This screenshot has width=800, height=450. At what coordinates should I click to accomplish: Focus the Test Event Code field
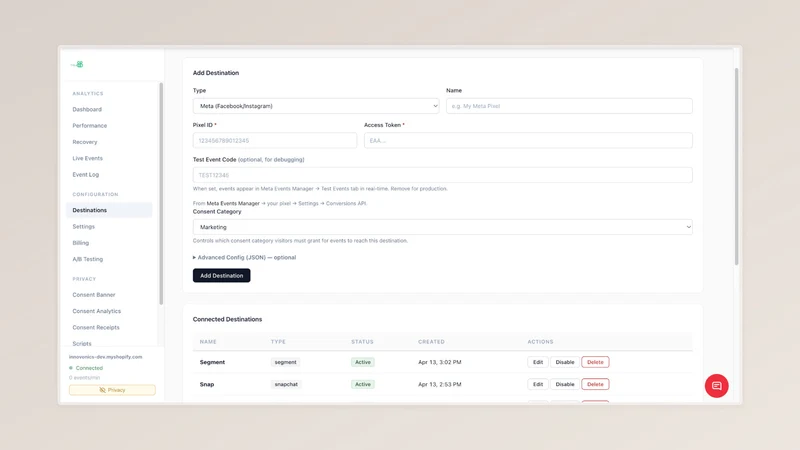[x=442, y=175]
